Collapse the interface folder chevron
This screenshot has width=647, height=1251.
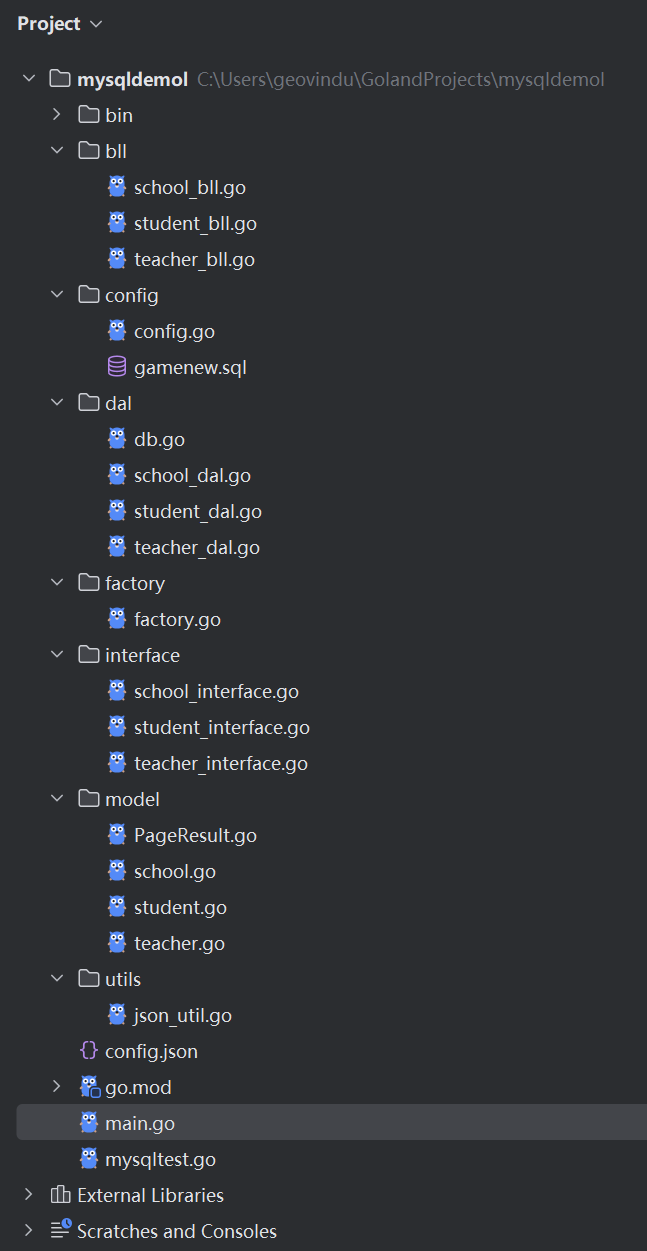57,655
